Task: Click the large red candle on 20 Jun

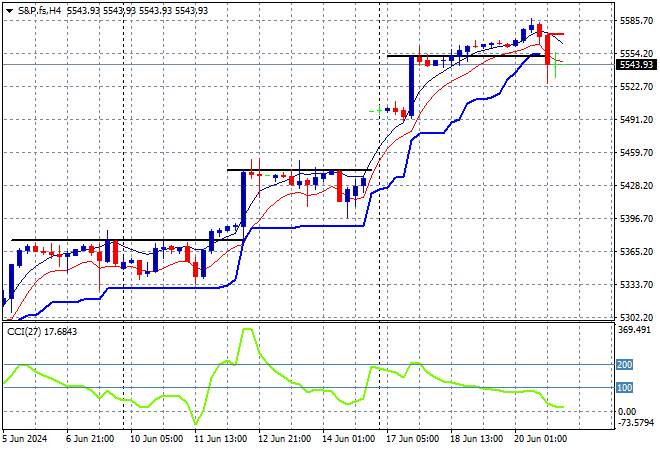Action: [x=547, y=50]
